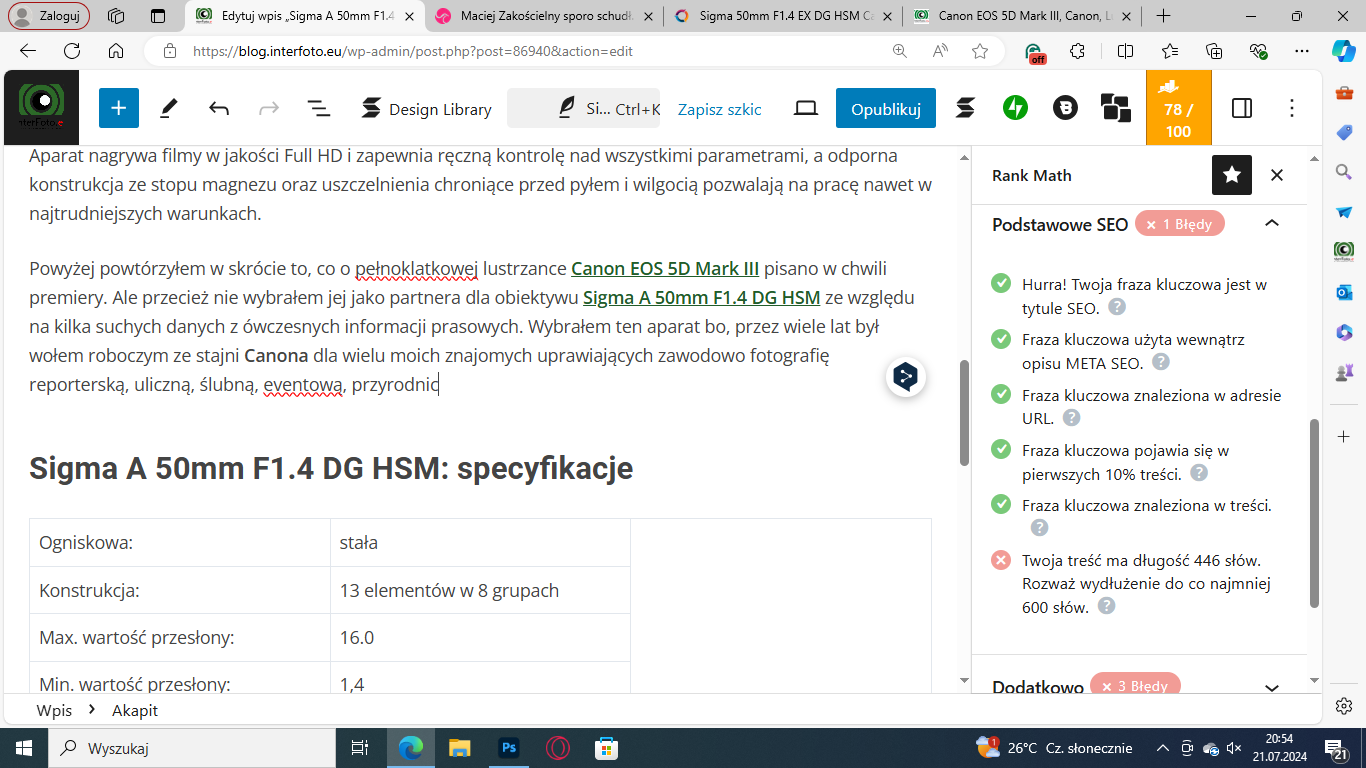
Task: Follow the Canon EOS 5D Mark III link
Action: [x=665, y=268]
